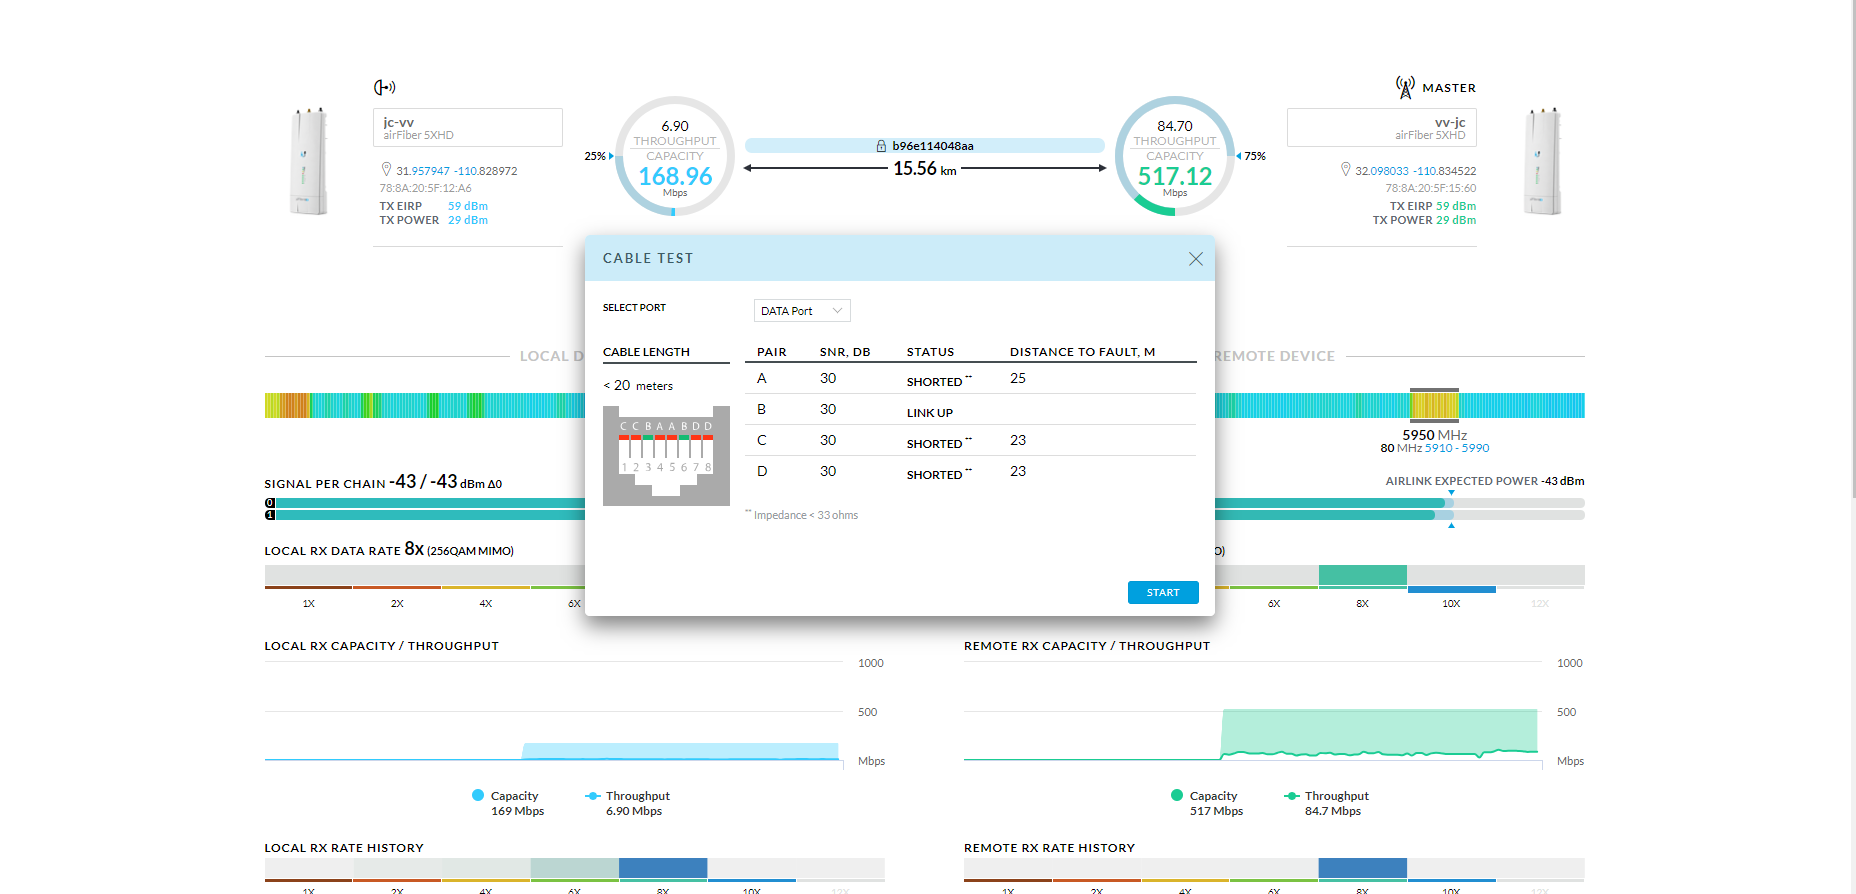Click the 5950 MHz marker on remote spectrum
The image size is (1856, 894).
coord(1434,405)
